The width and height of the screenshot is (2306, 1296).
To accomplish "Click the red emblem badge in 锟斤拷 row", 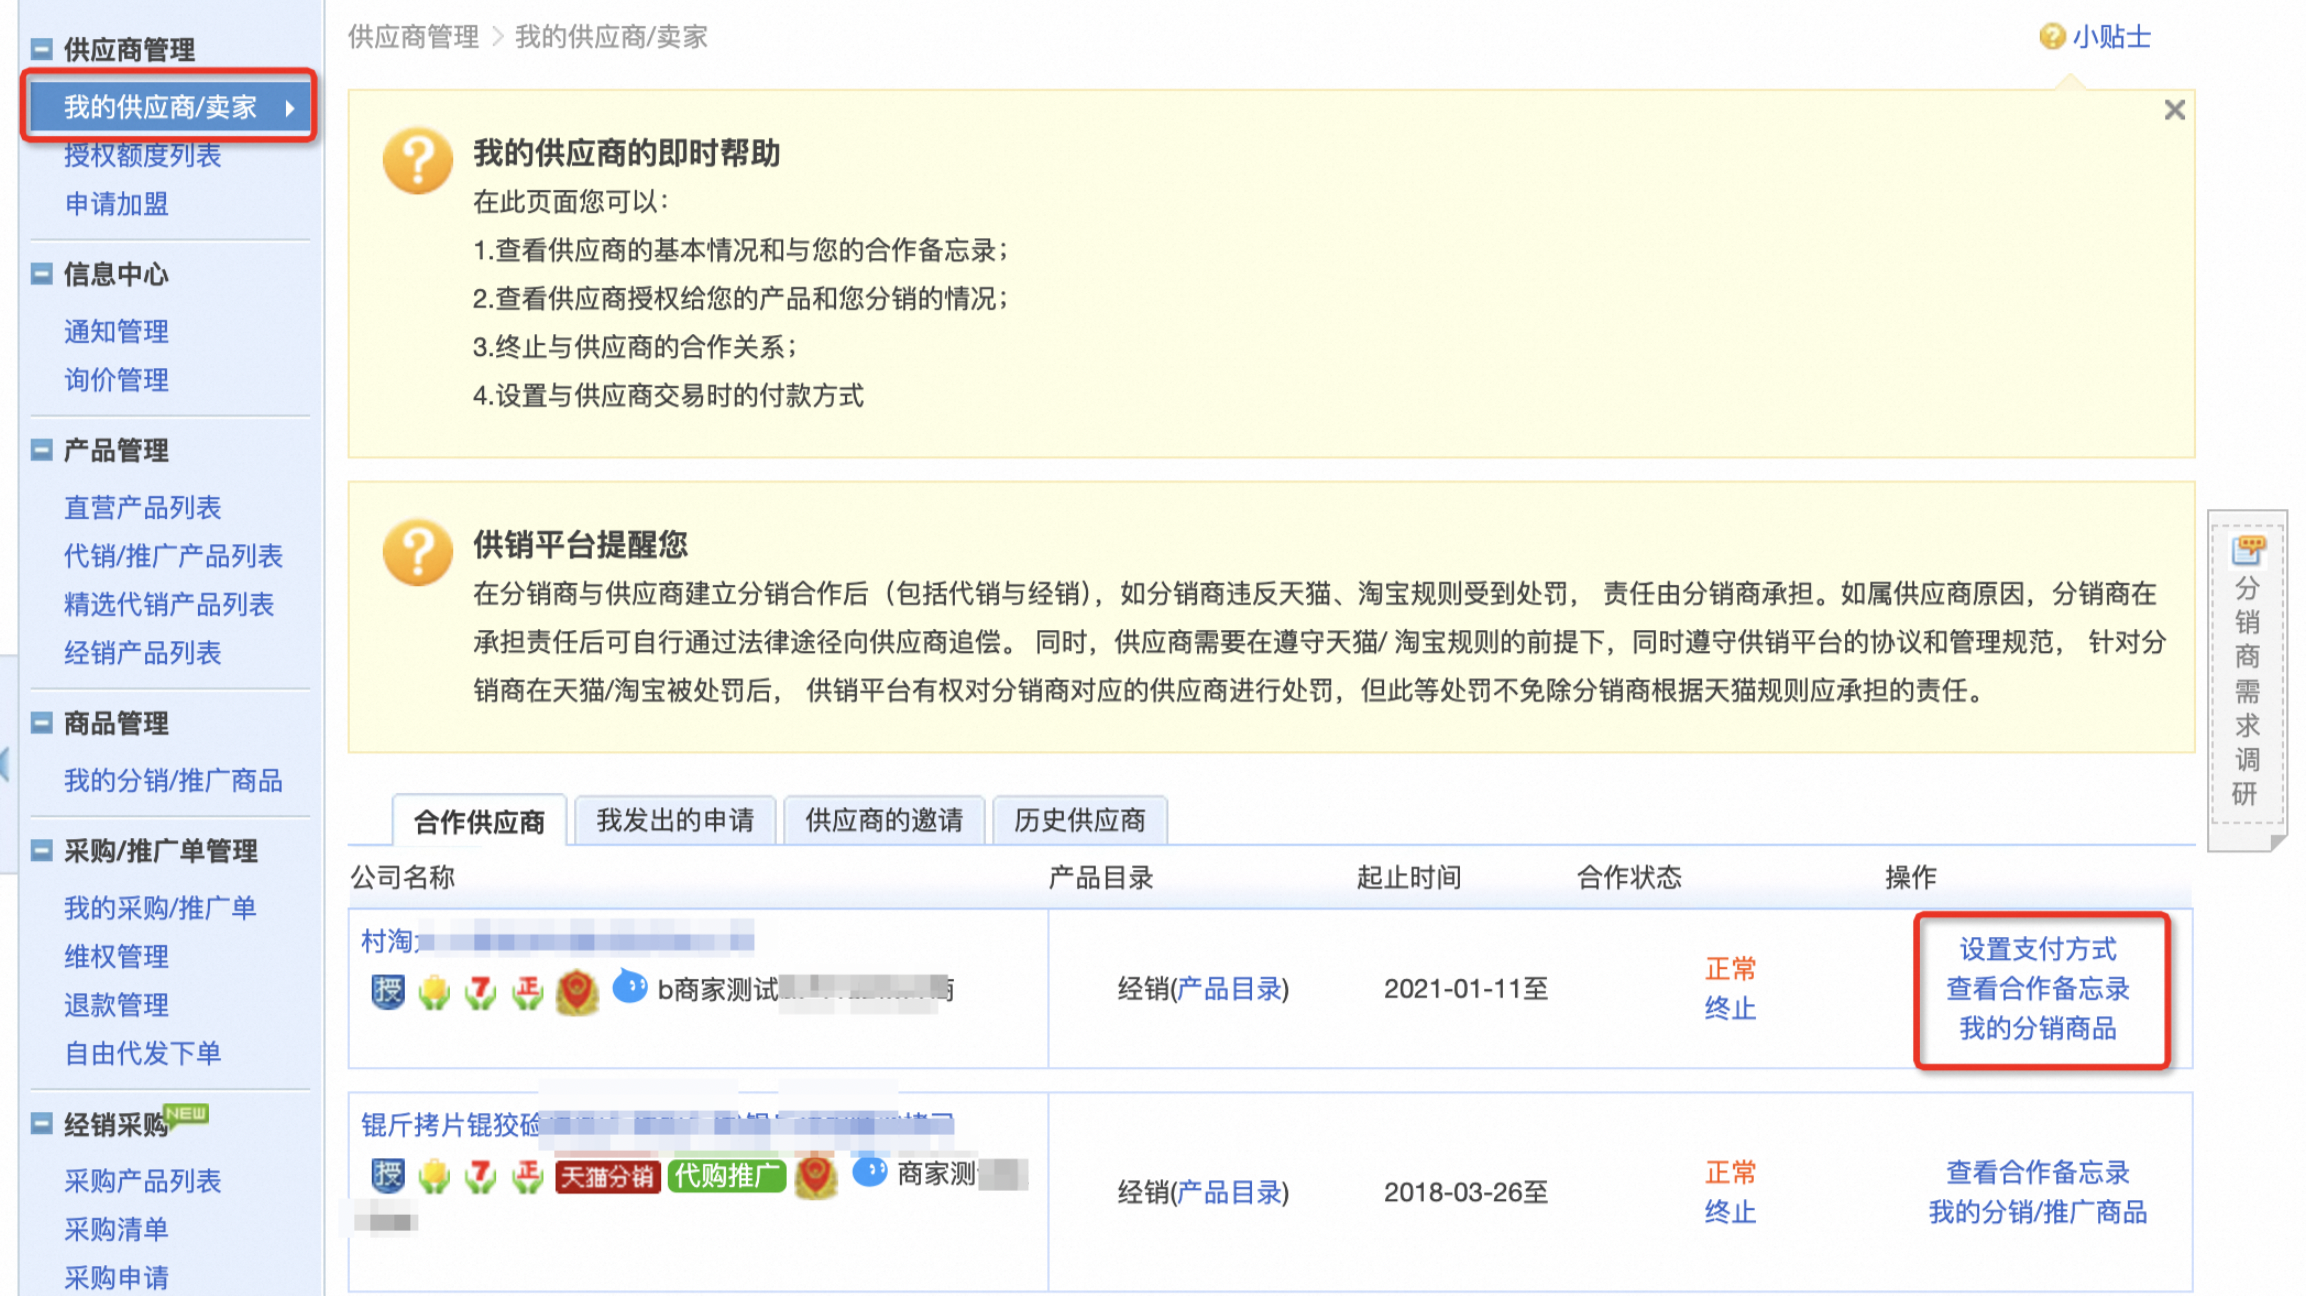I will point(816,1176).
